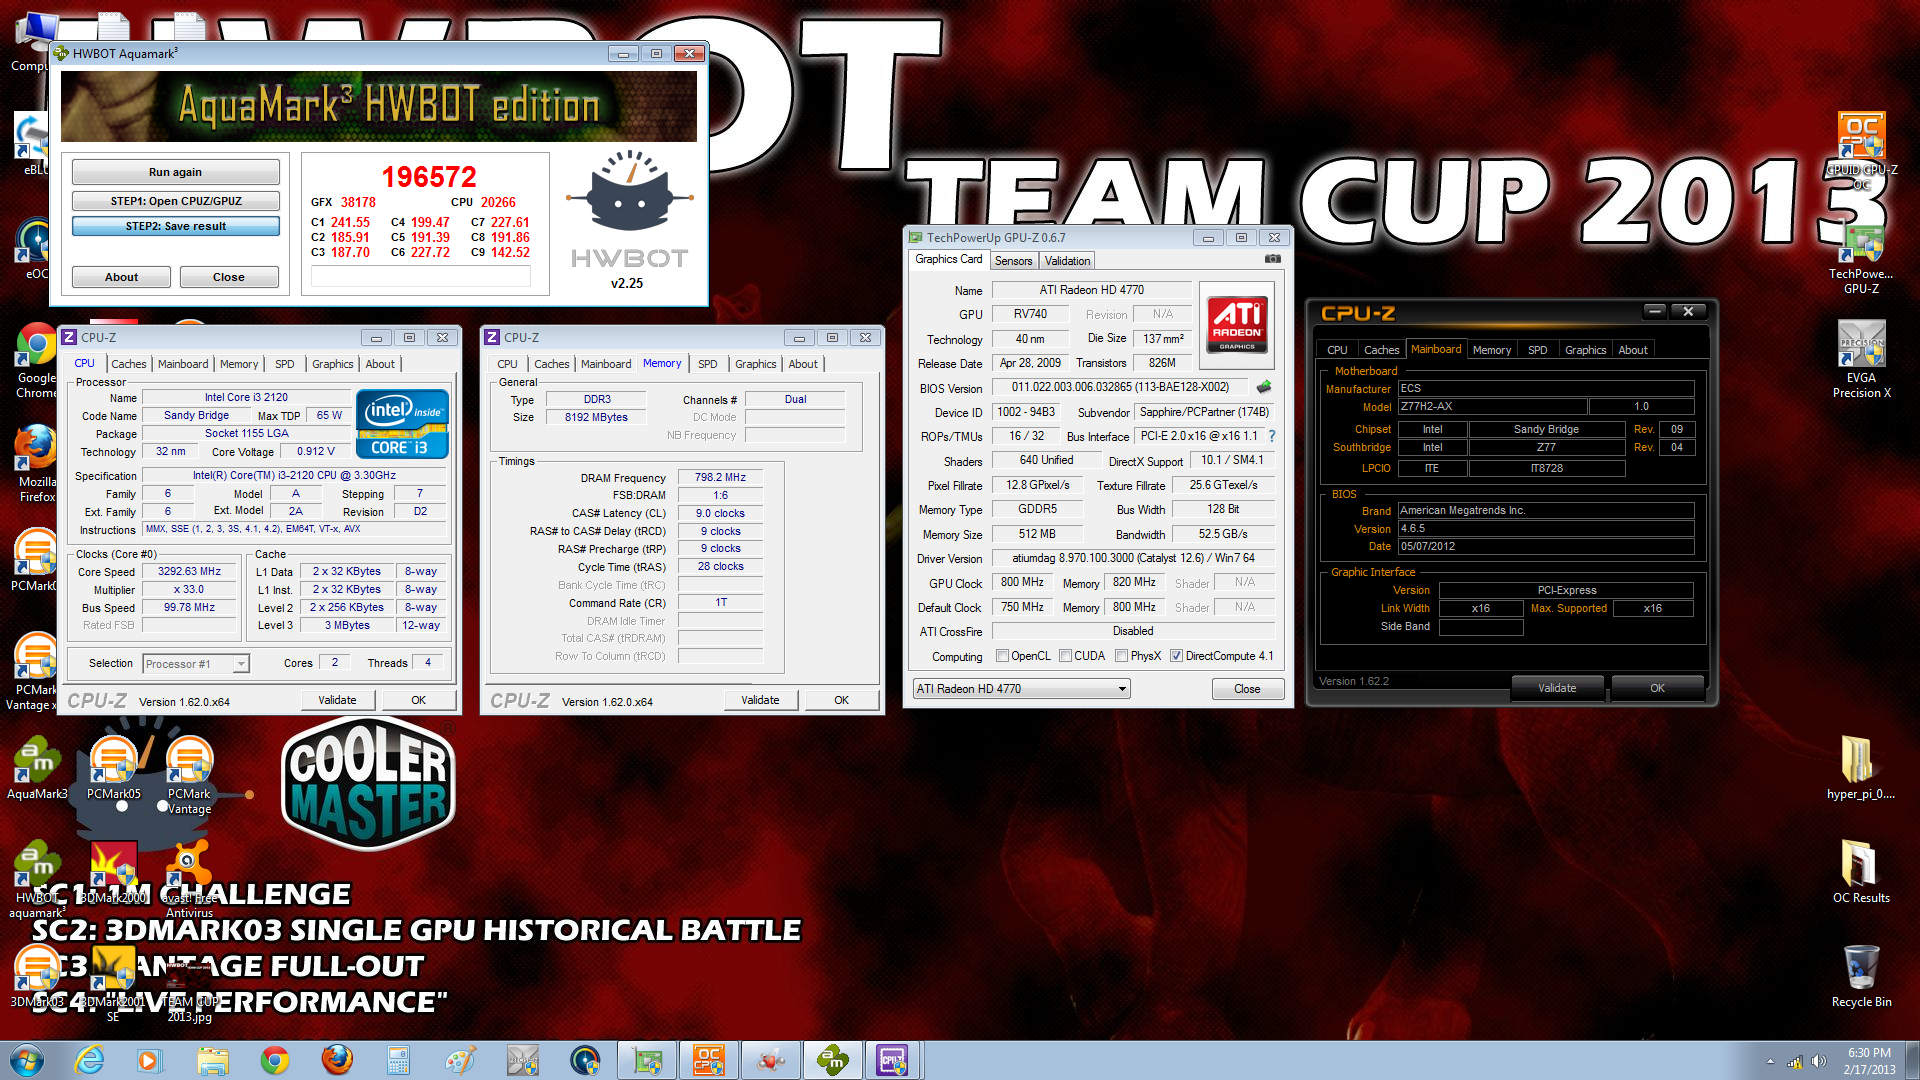This screenshot has height=1080, width=1920.
Task: Click GPU-Z screenshot camera icon
Action: 1272,259
